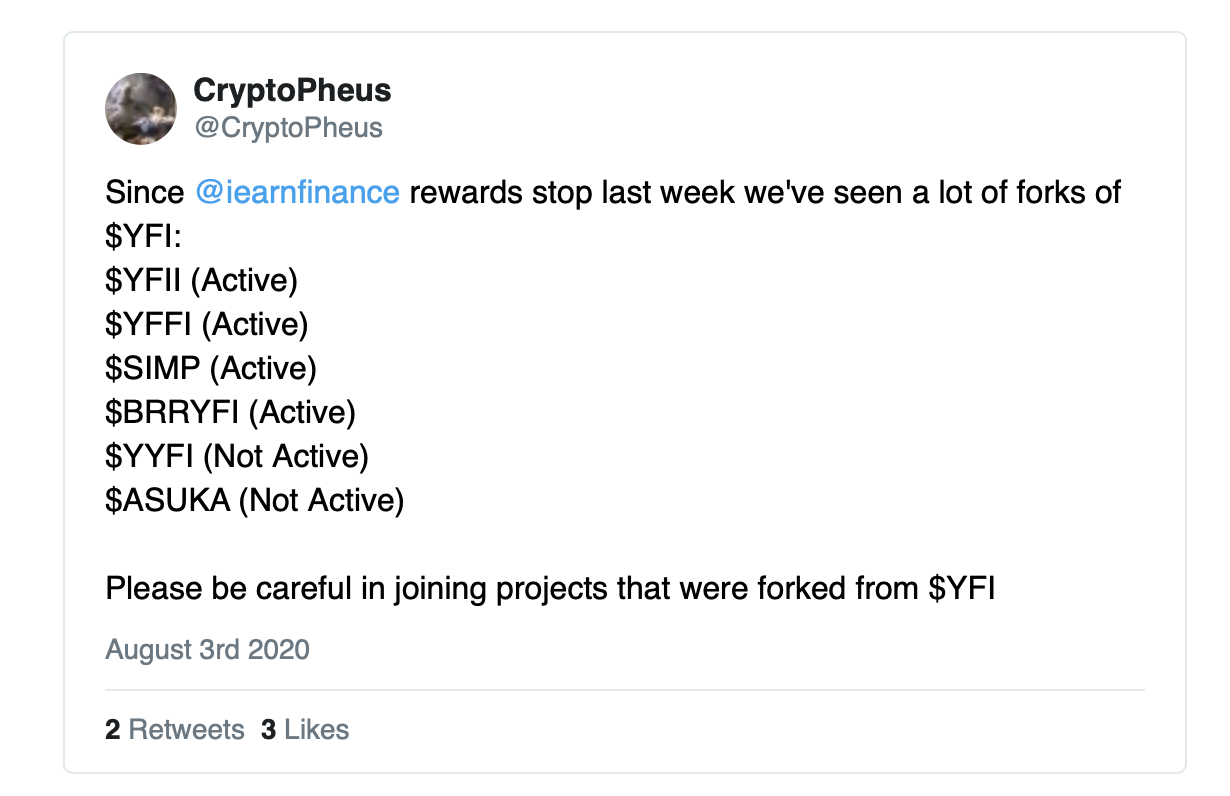Open the CryptoPheus profile avatar
The height and width of the screenshot is (796, 1230).
tap(141, 108)
